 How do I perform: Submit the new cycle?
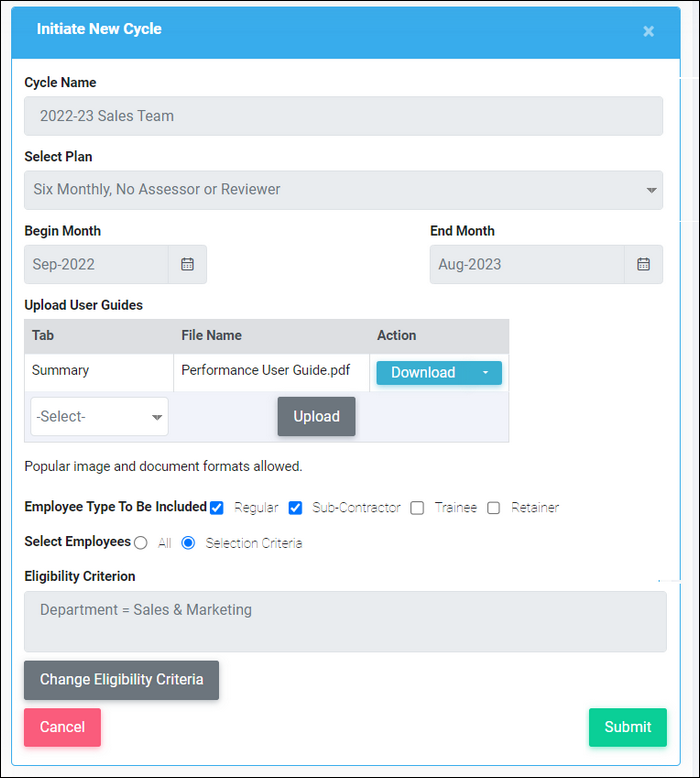click(x=628, y=727)
